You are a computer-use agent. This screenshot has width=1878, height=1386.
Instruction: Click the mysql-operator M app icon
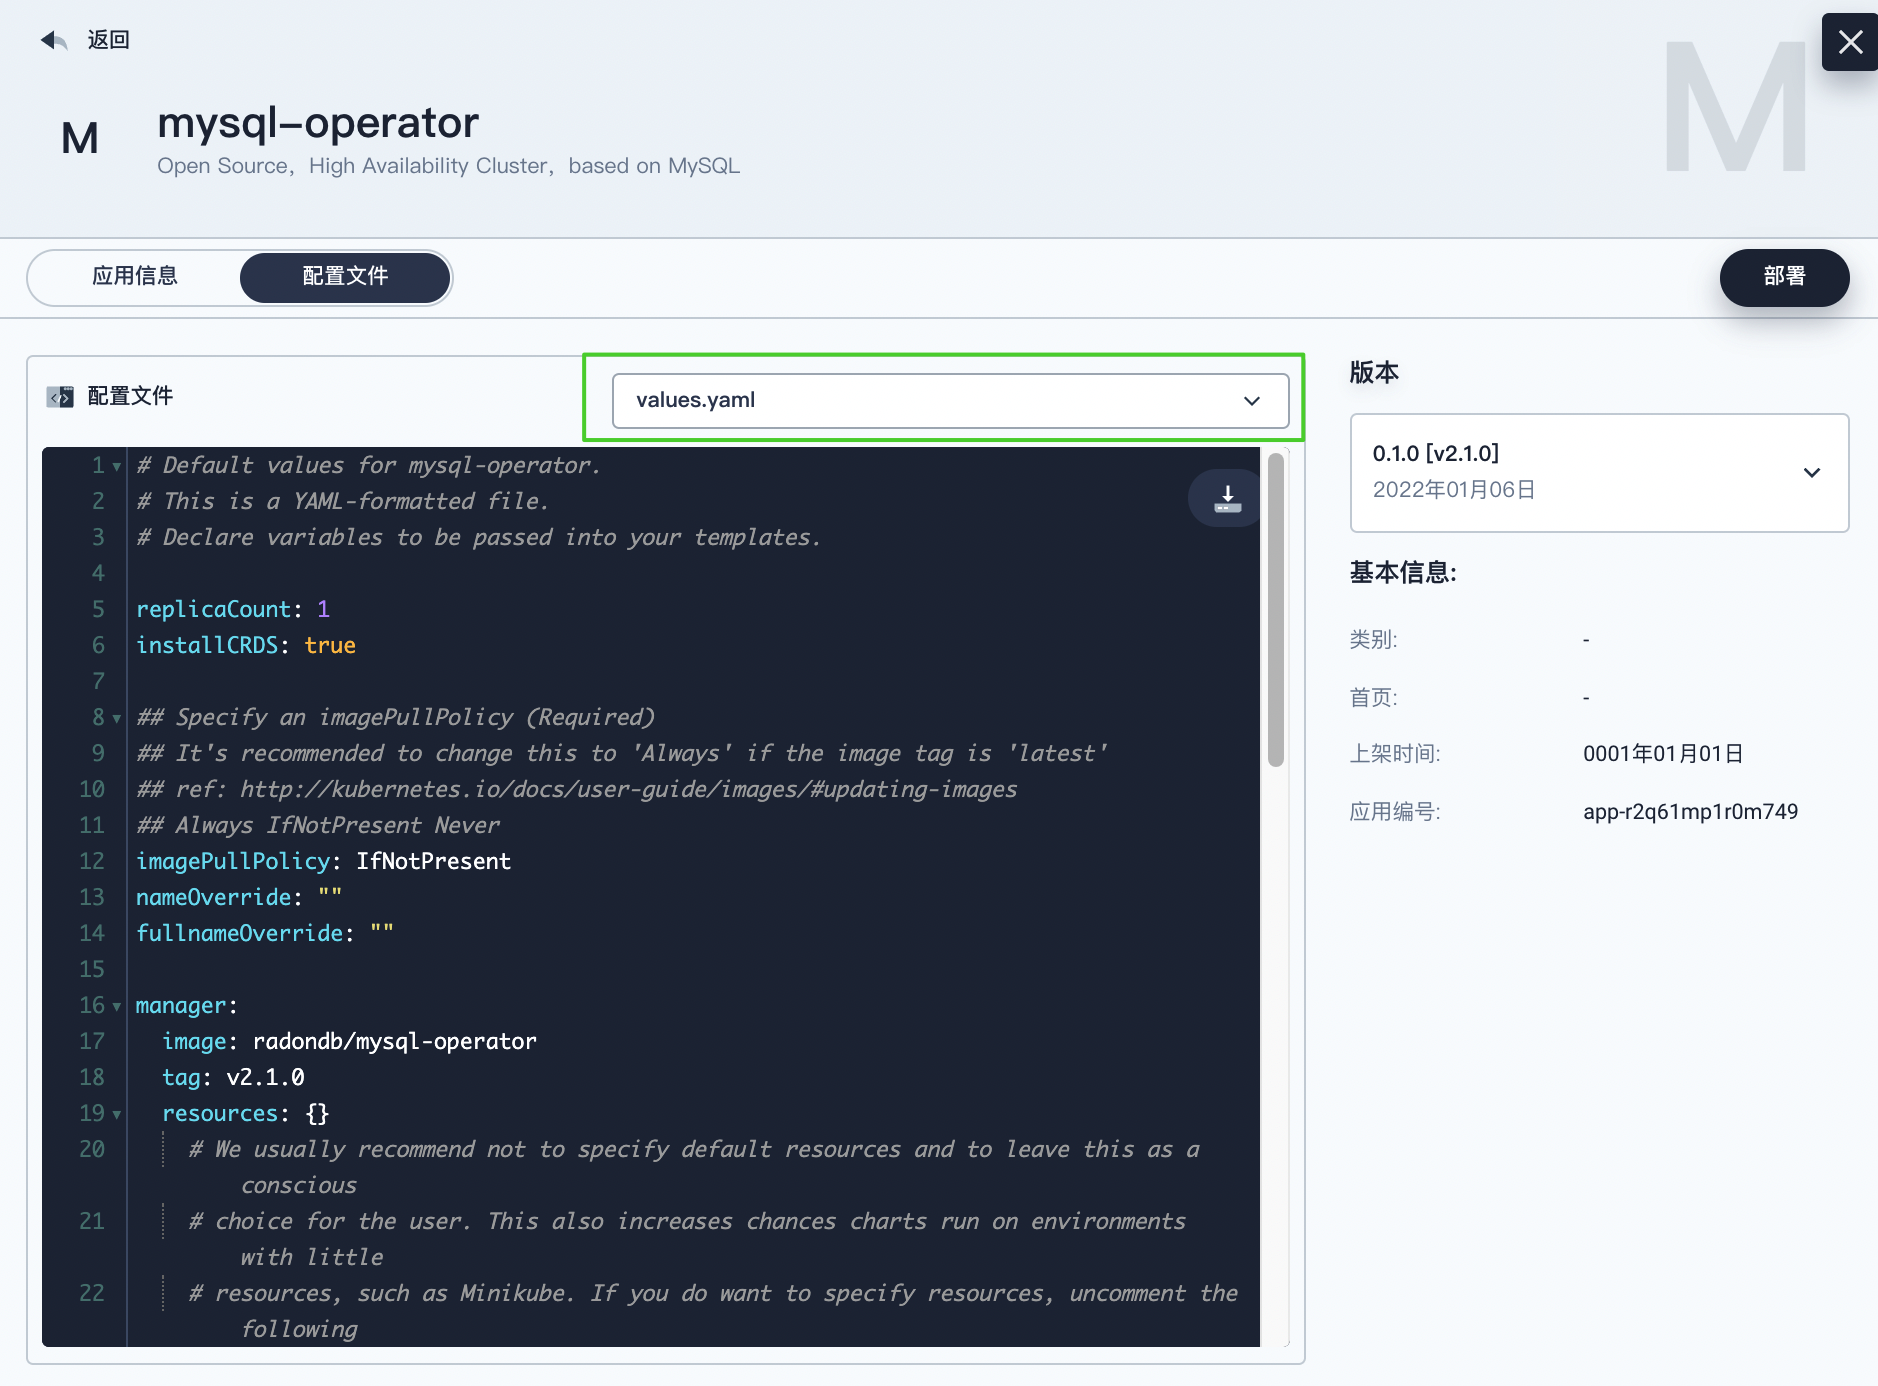pos(80,138)
